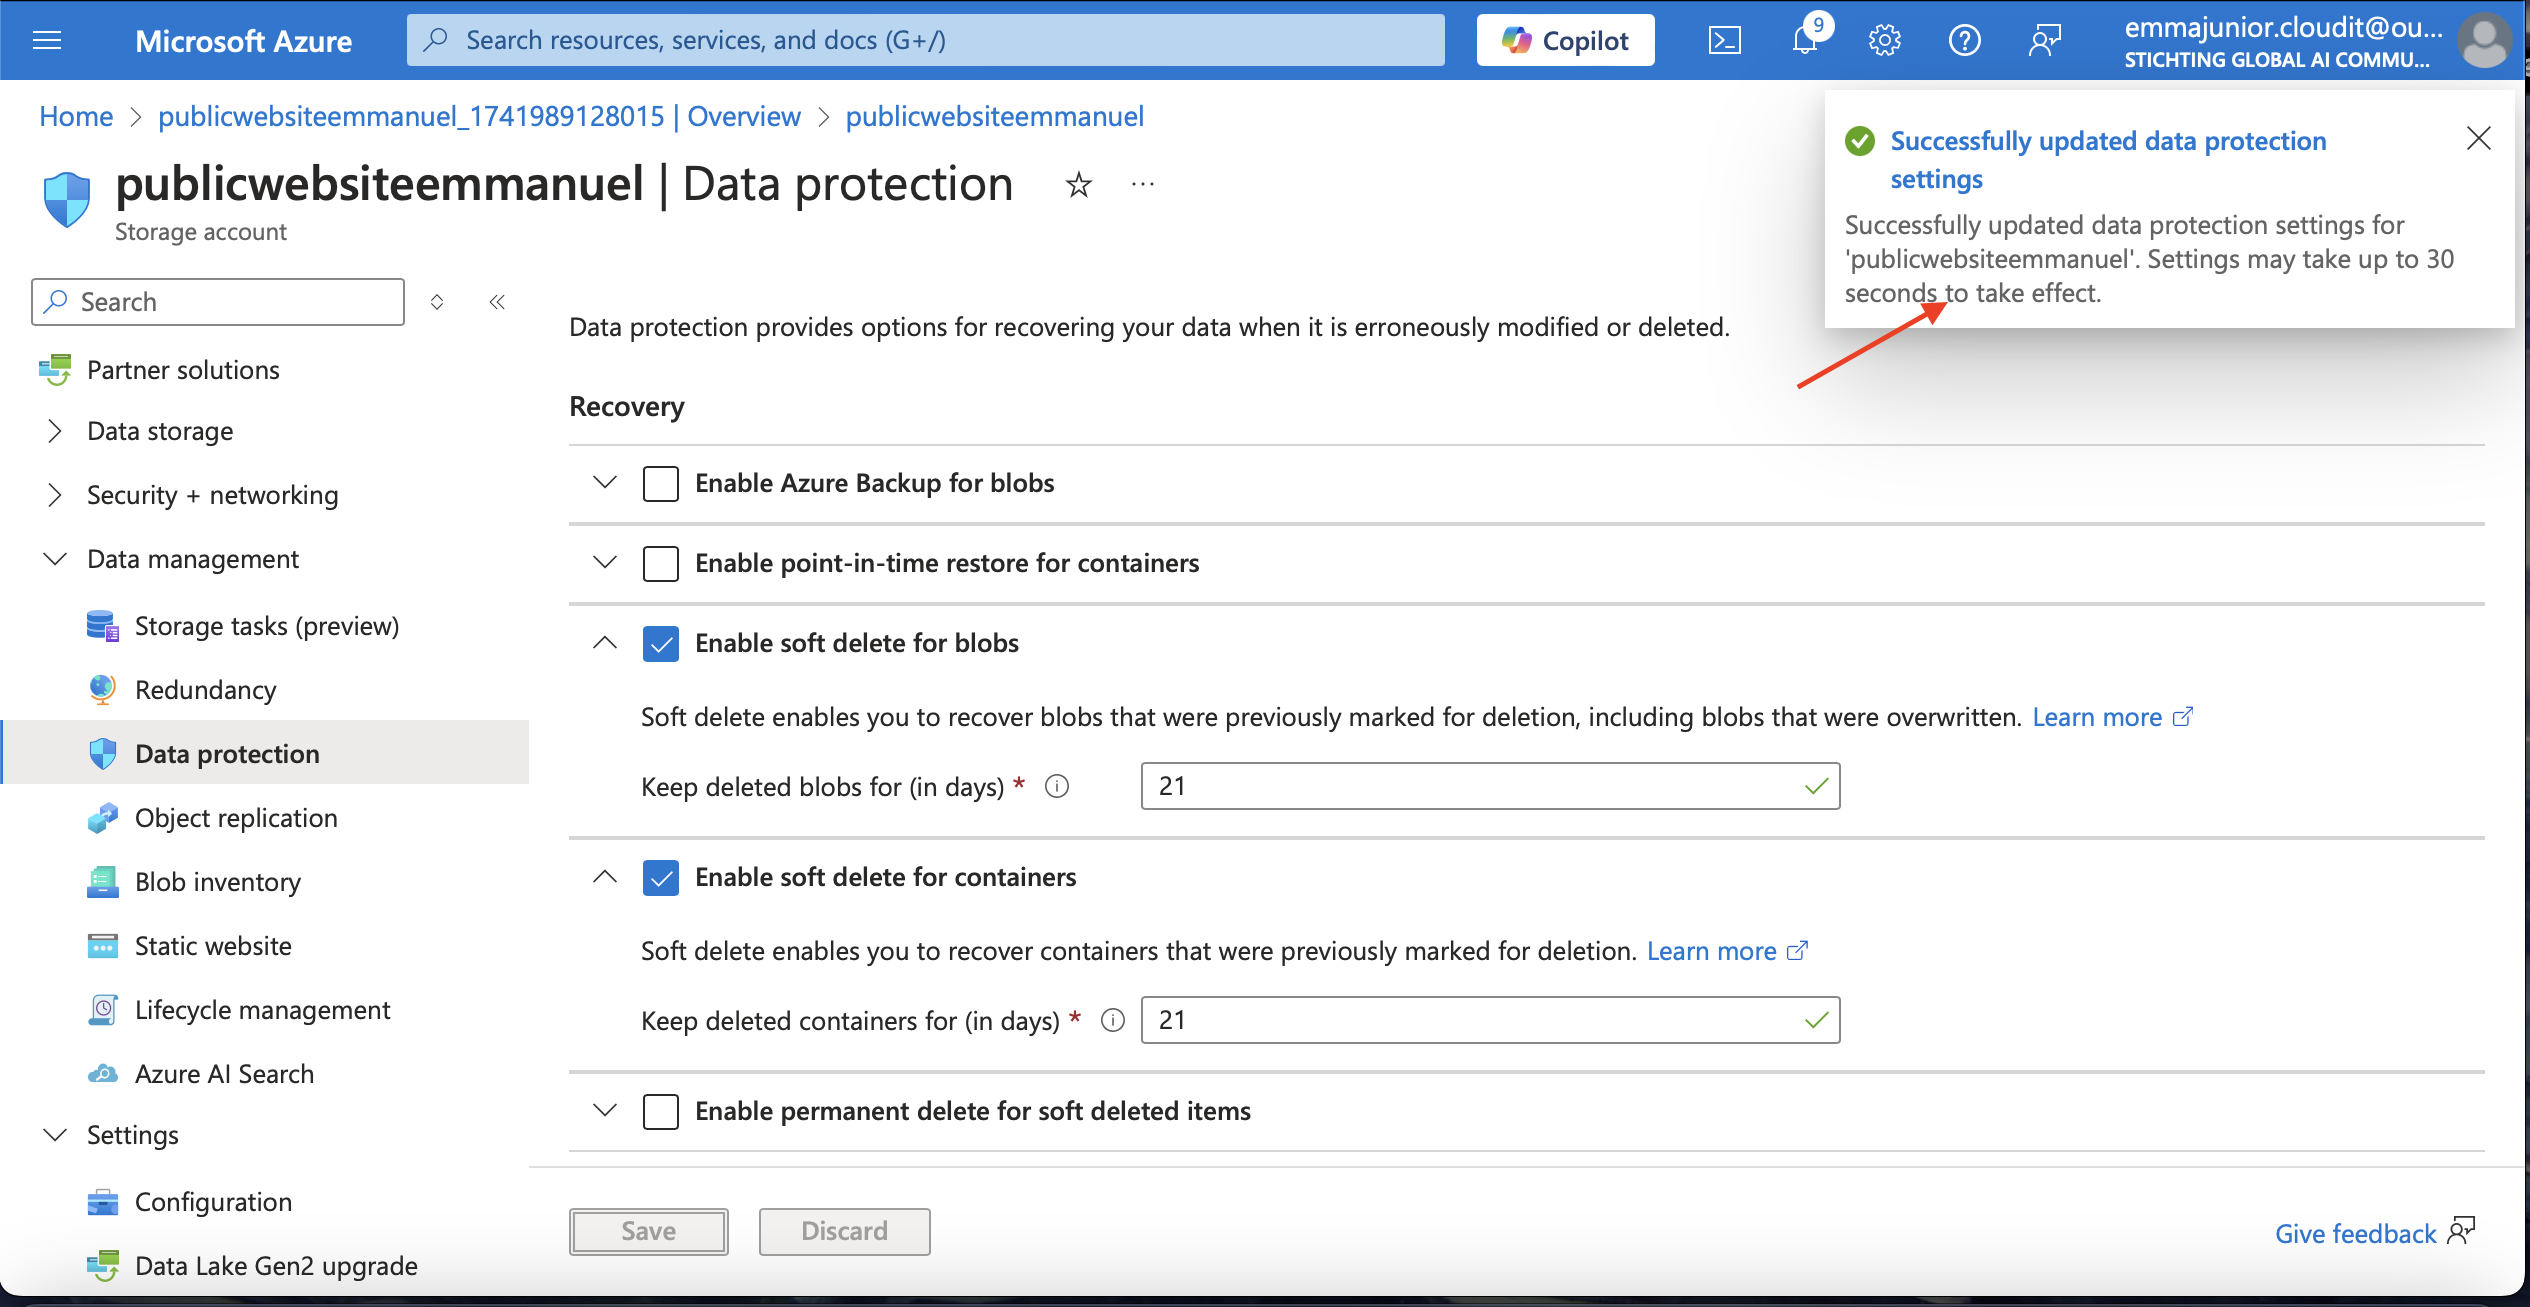Click the Save button
This screenshot has height=1307, width=2530.
(649, 1231)
